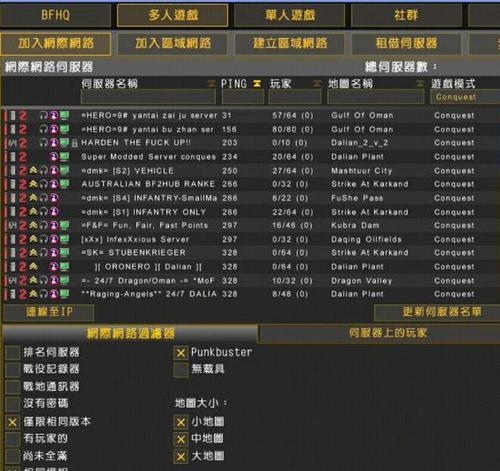Click the ranked chevron icon on the AUSTRALIAN BF2HUB row
Screen dimensions: 500x471
[x=33, y=184]
